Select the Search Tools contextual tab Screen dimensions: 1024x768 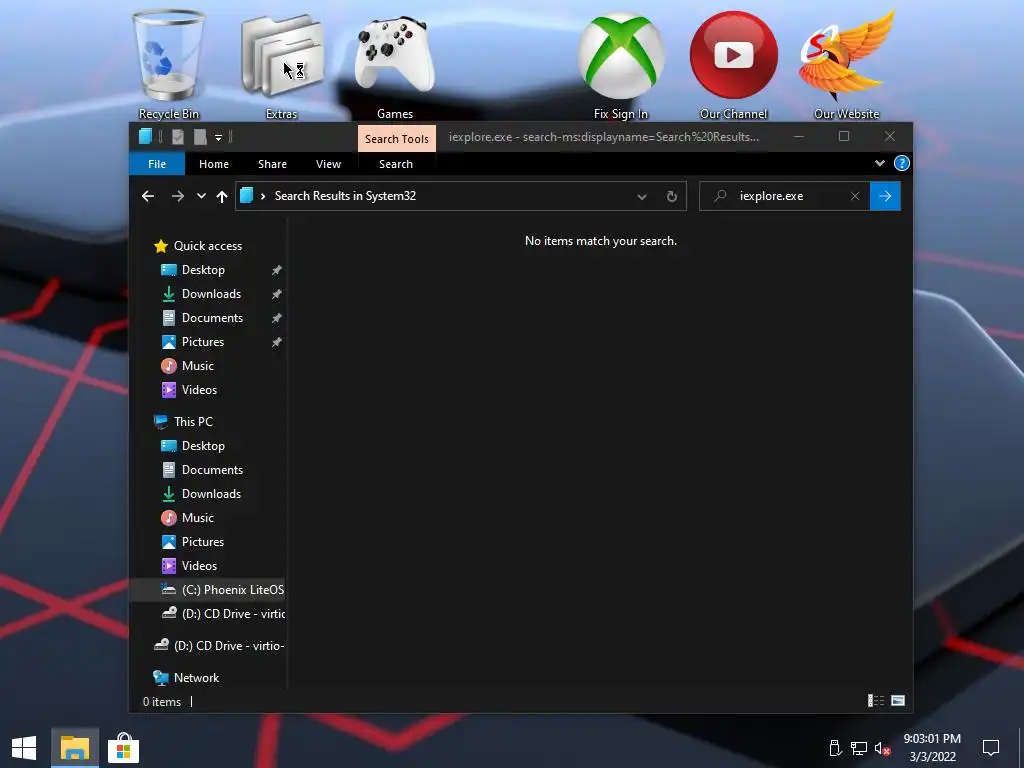[x=396, y=138]
